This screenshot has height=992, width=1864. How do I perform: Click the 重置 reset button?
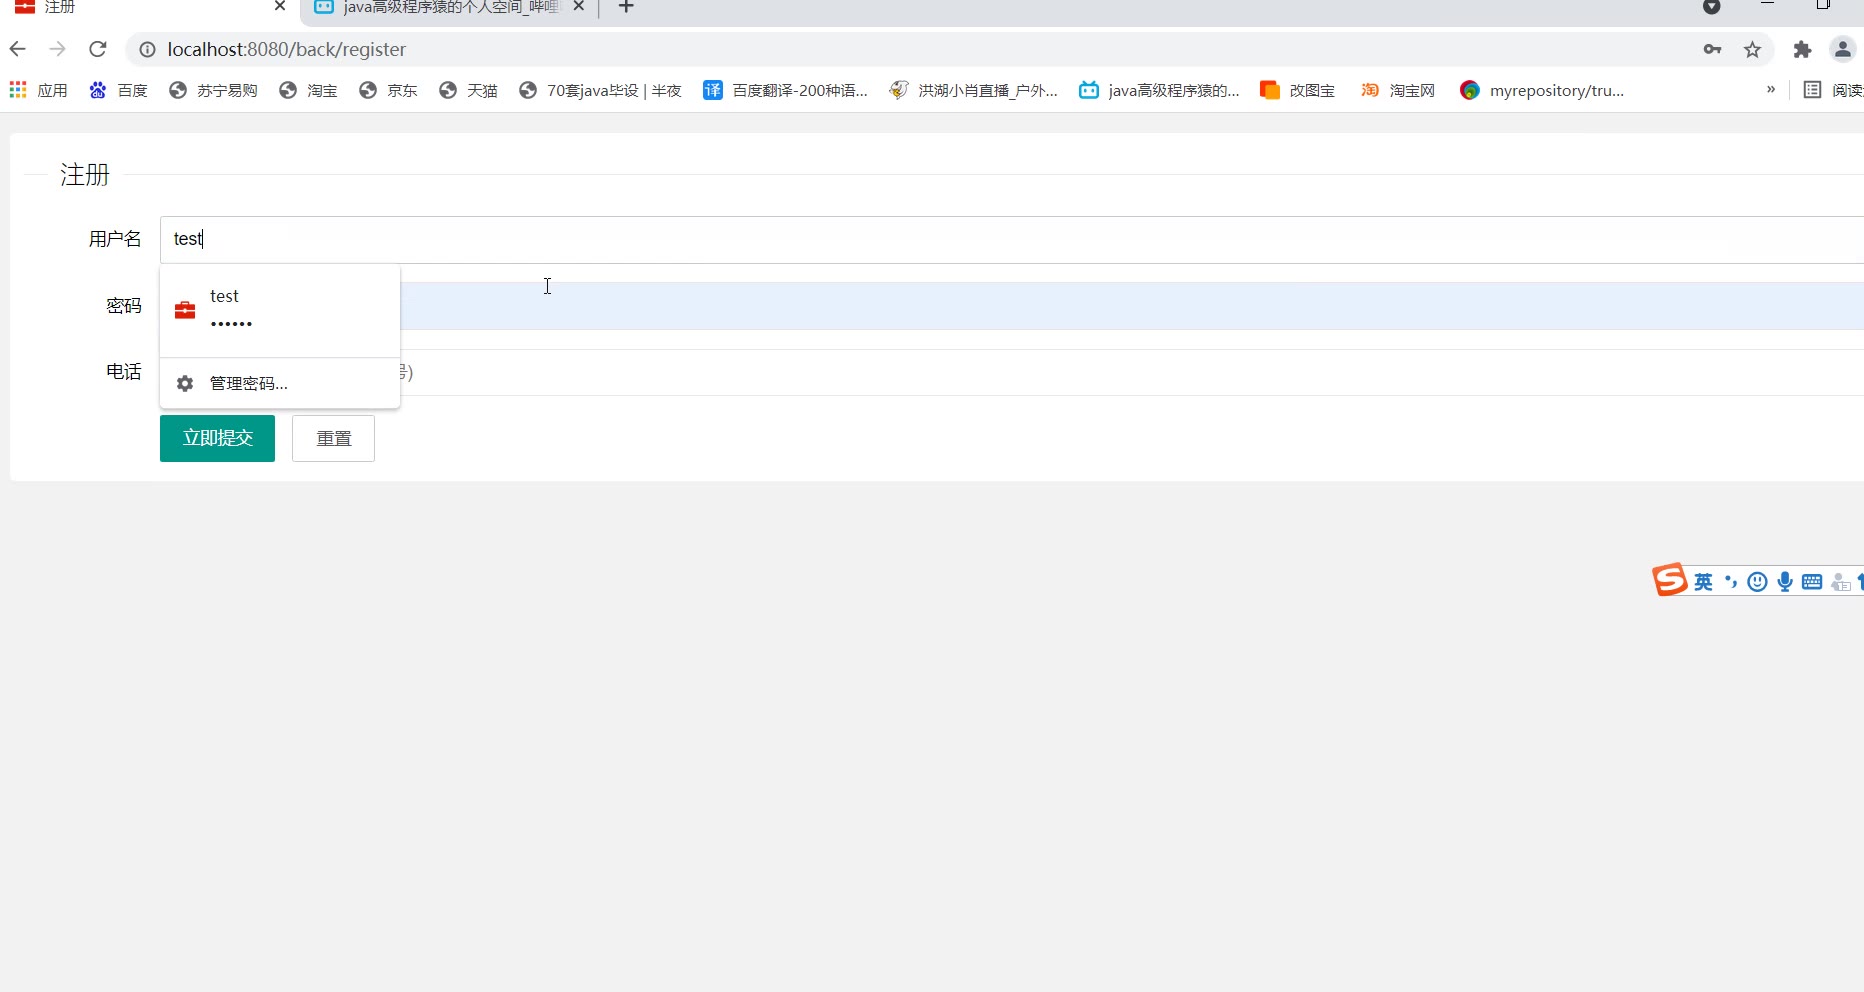coord(333,438)
